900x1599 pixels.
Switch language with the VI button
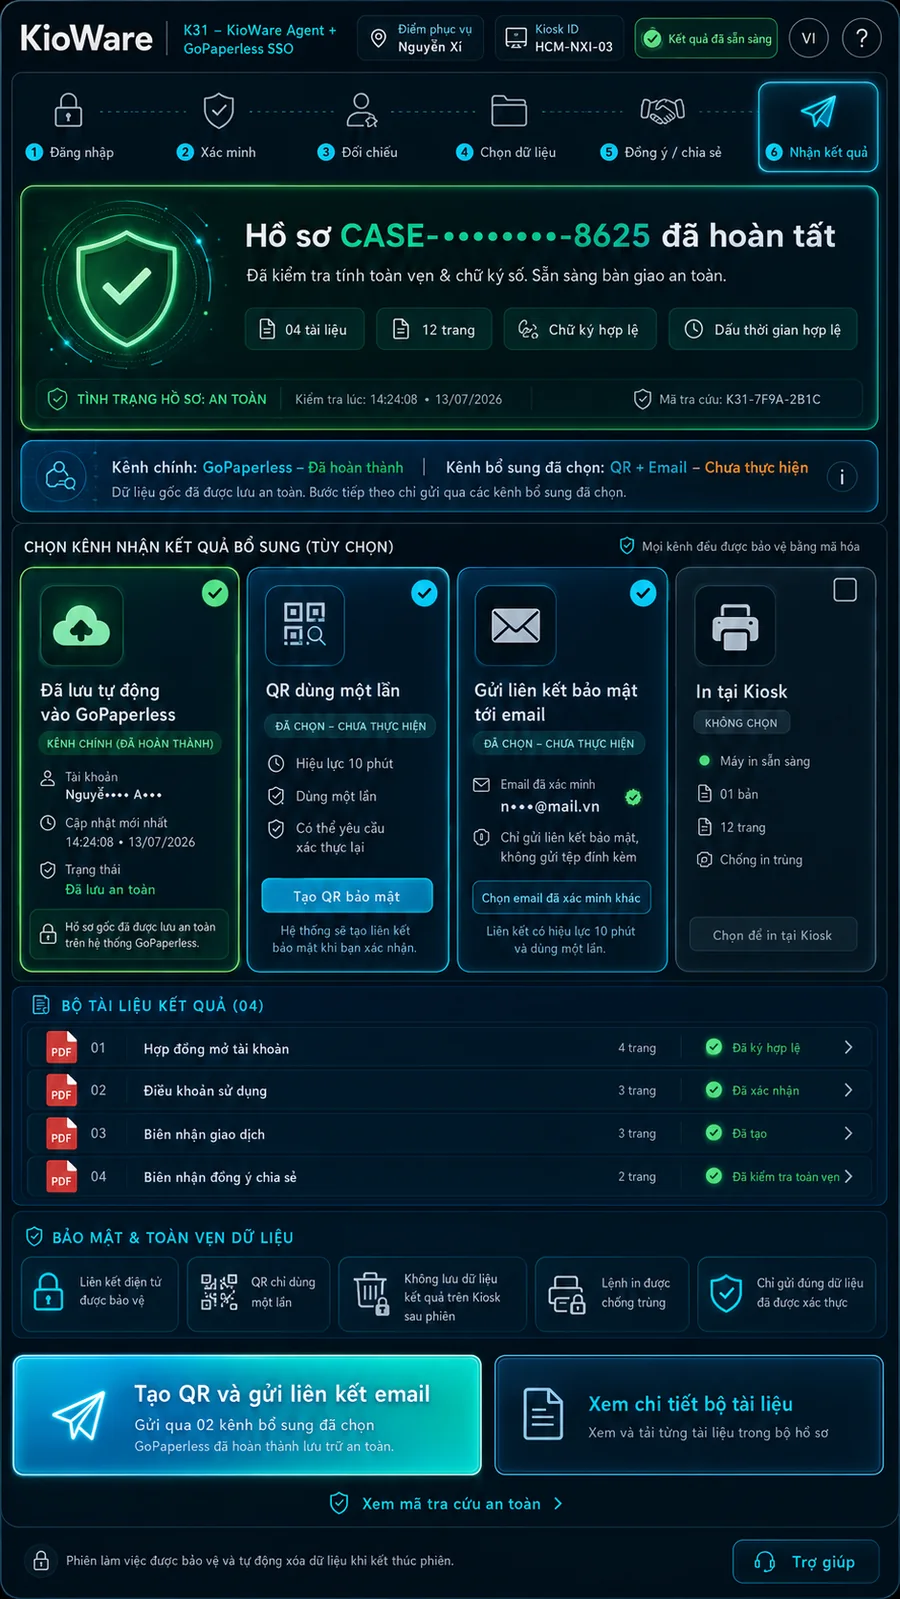pos(809,39)
